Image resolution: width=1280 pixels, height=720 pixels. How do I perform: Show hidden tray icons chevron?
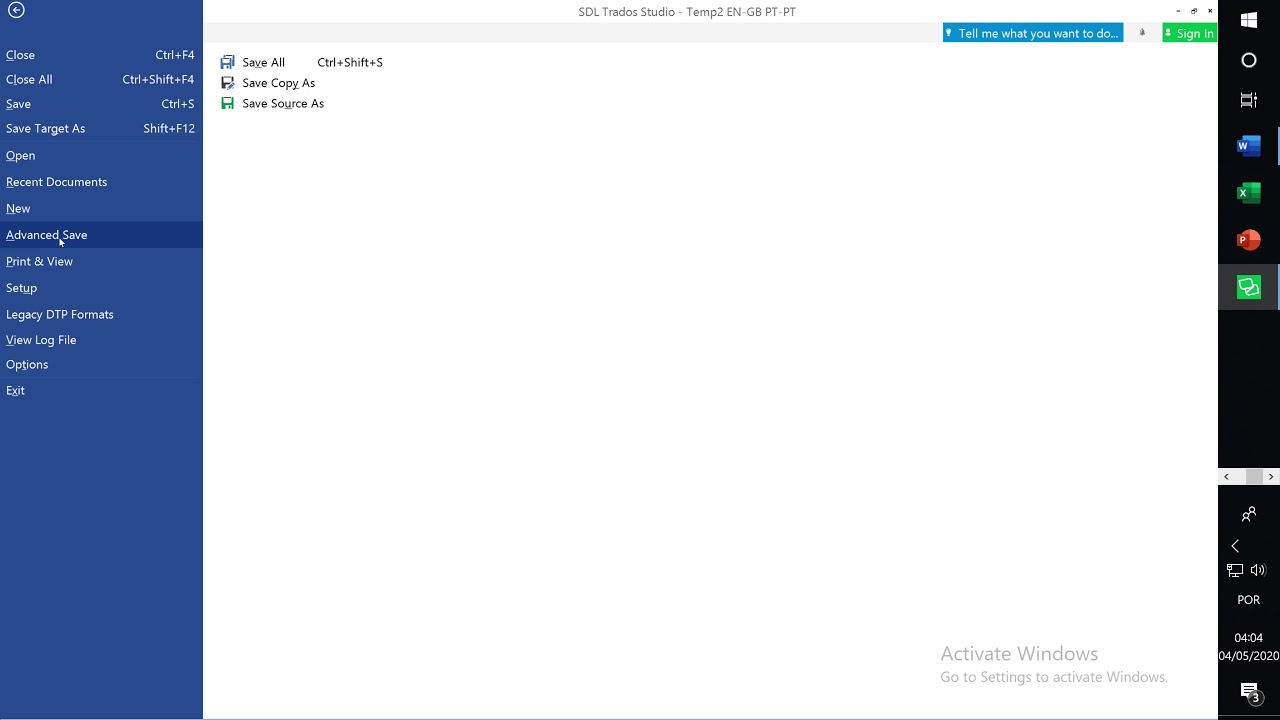pyautogui.click(x=1235, y=546)
